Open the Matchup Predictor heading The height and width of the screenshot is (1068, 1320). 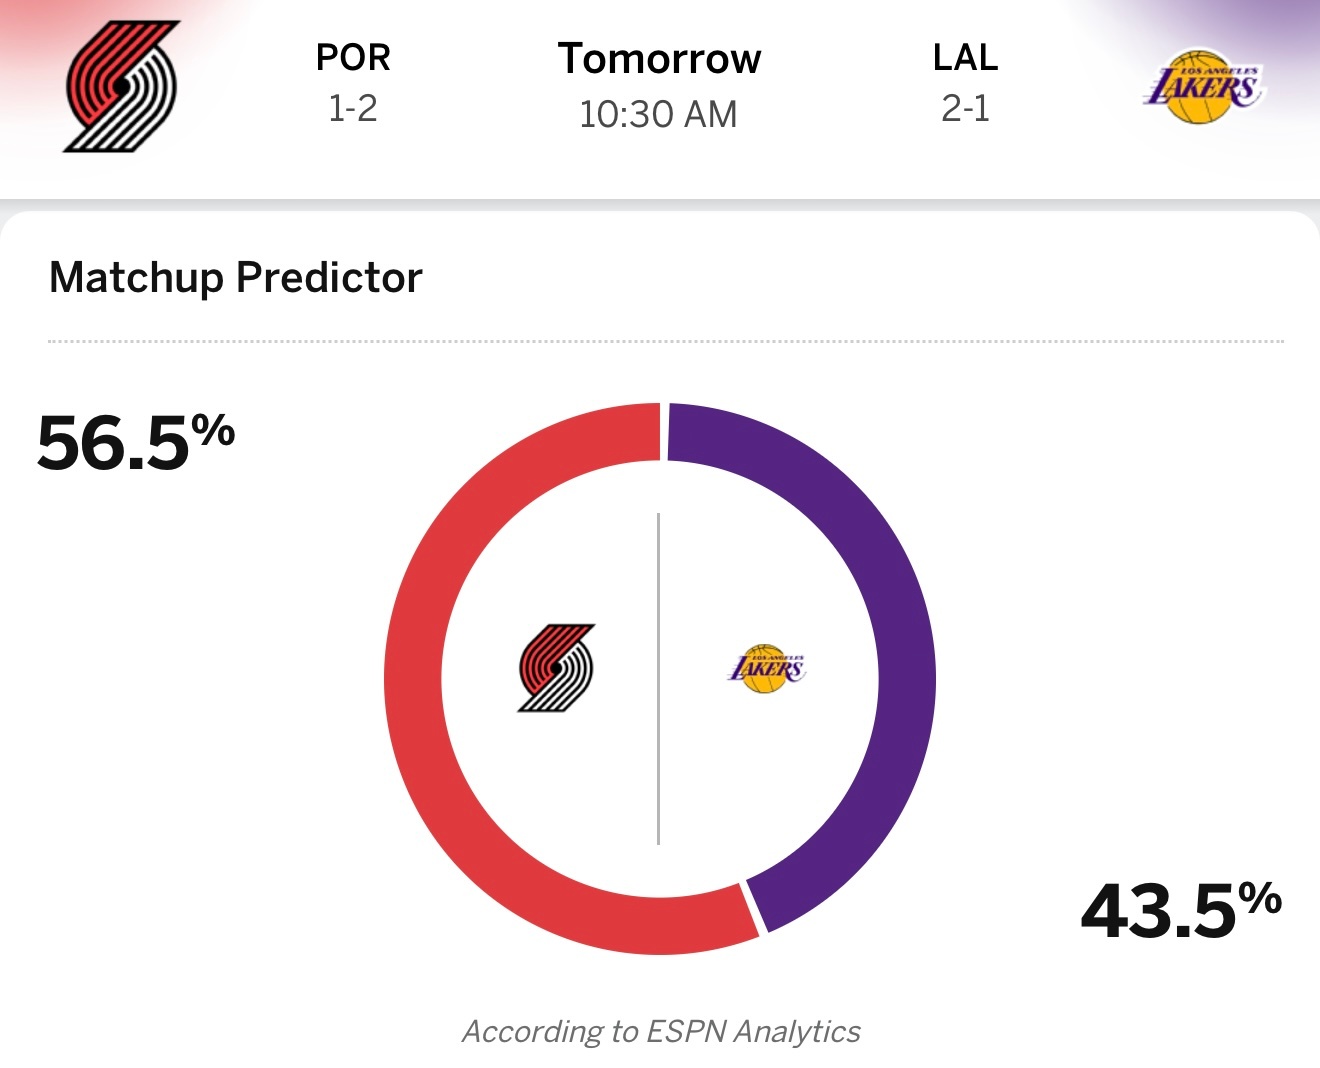[x=236, y=277]
